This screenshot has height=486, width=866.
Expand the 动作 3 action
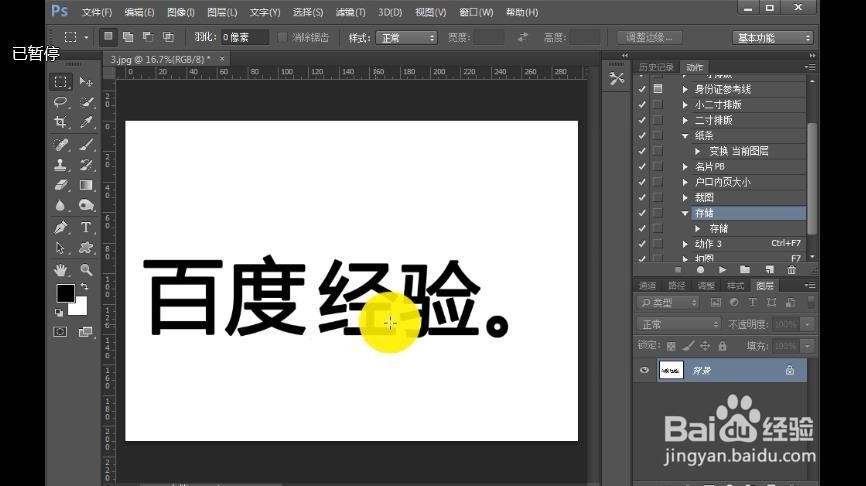(x=685, y=244)
